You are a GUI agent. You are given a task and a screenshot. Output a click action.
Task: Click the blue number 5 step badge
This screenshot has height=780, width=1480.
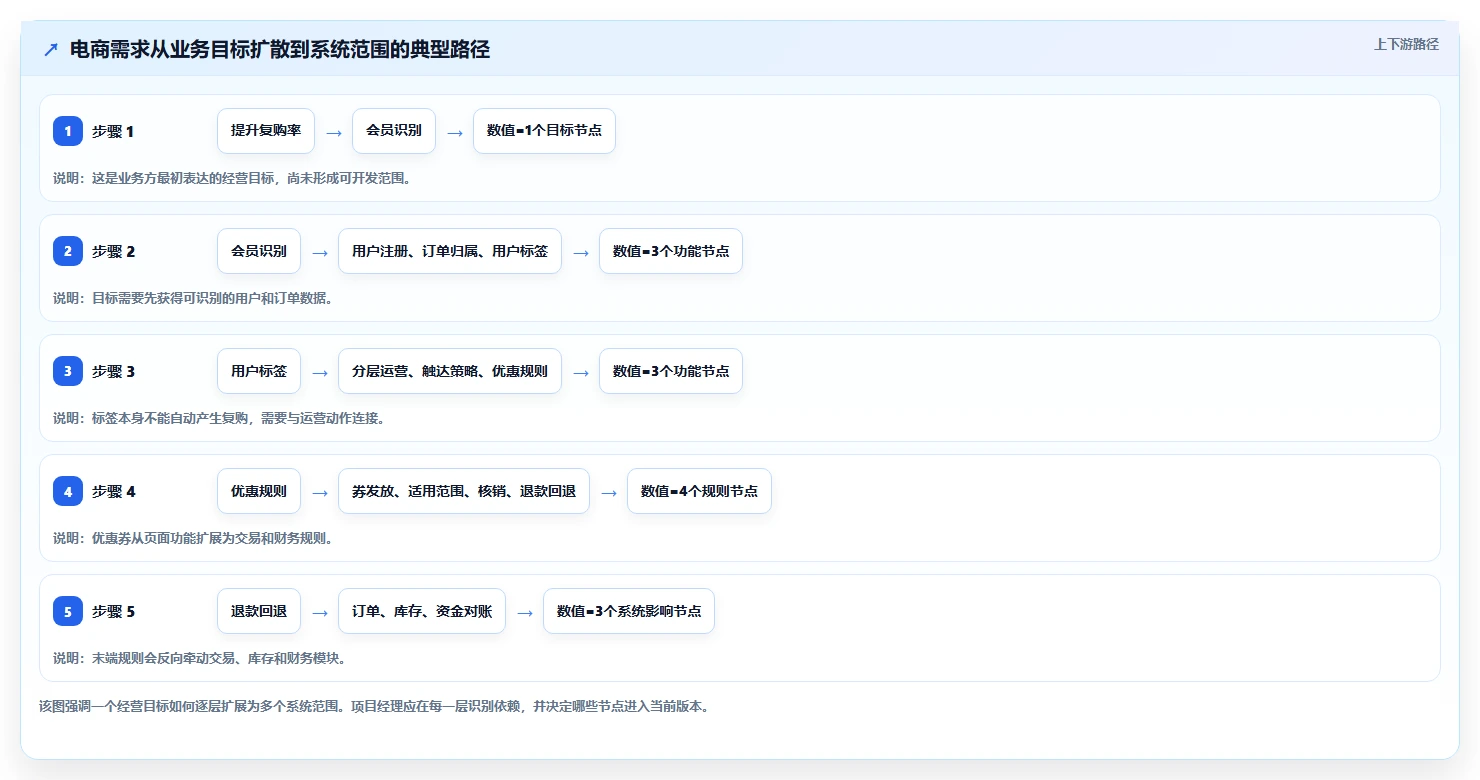[x=68, y=611]
